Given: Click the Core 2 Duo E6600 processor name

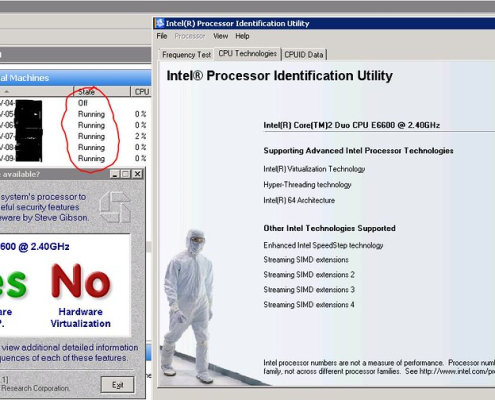Looking at the screenshot, I should pyautogui.click(x=352, y=125).
